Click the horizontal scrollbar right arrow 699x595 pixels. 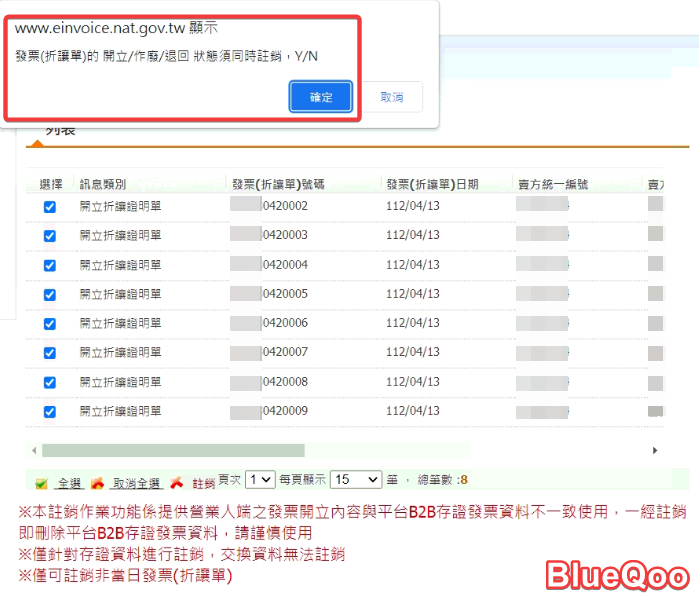click(655, 451)
